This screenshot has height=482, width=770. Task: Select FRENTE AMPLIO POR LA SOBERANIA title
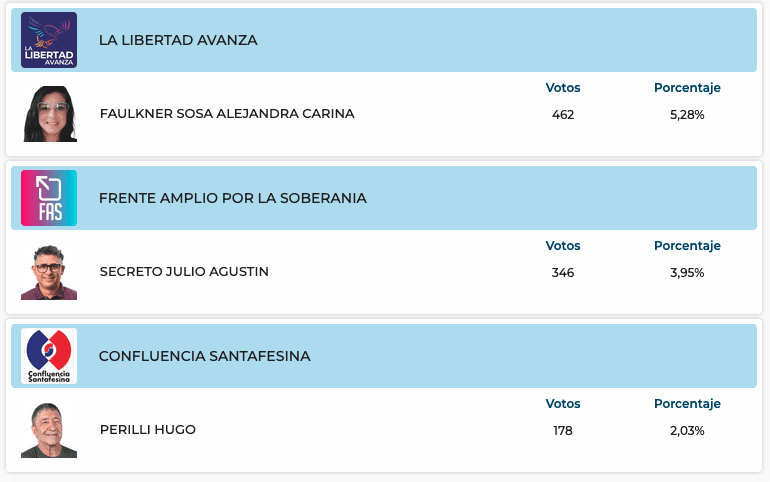pos(232,198)
